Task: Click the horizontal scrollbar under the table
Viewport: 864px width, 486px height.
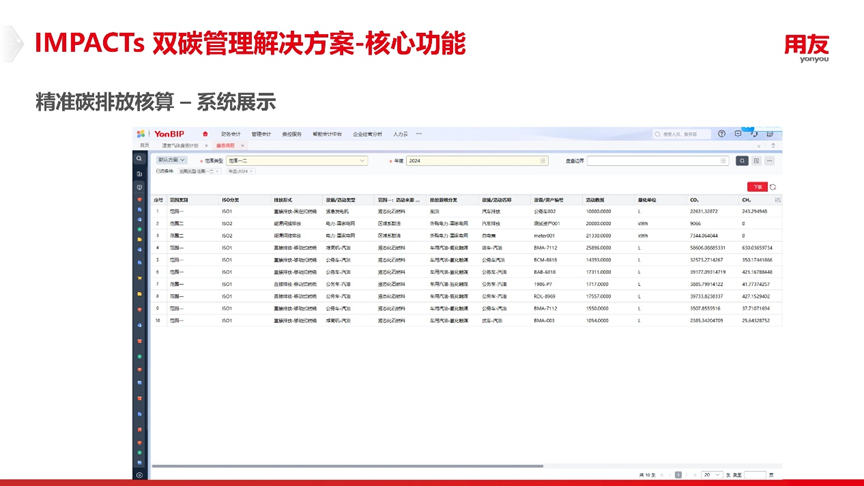Action: 348,466
